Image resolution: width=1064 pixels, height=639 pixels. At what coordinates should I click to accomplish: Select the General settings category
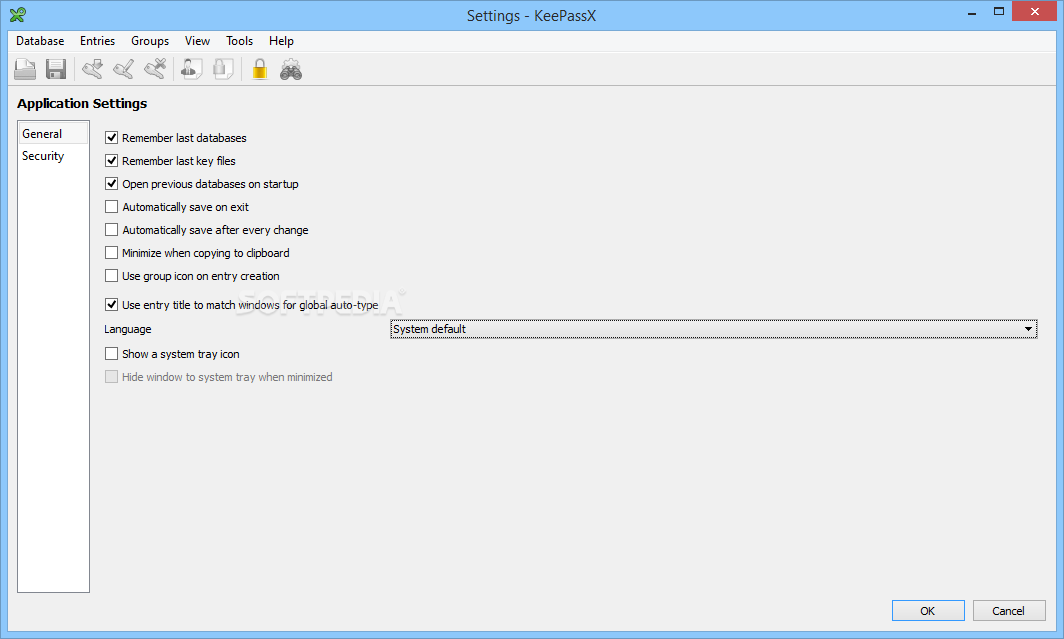point(53,134)
